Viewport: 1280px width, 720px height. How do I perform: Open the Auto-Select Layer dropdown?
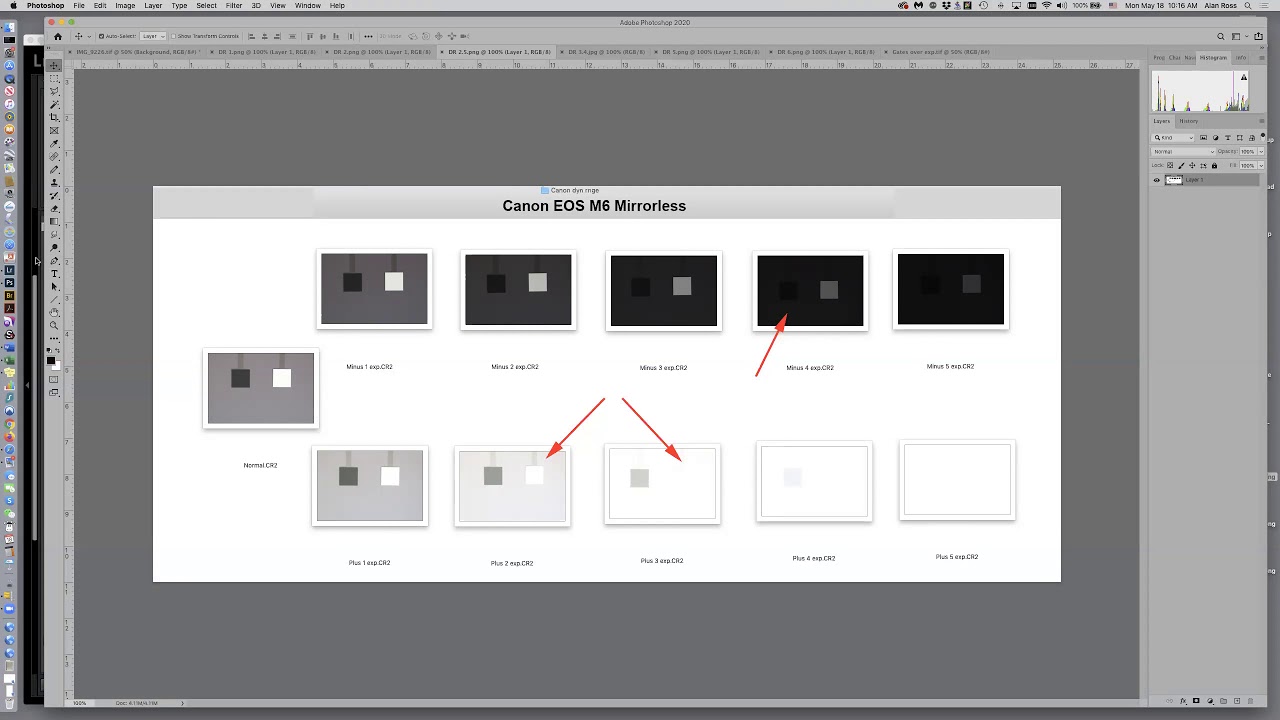click(x=153, y=36)
